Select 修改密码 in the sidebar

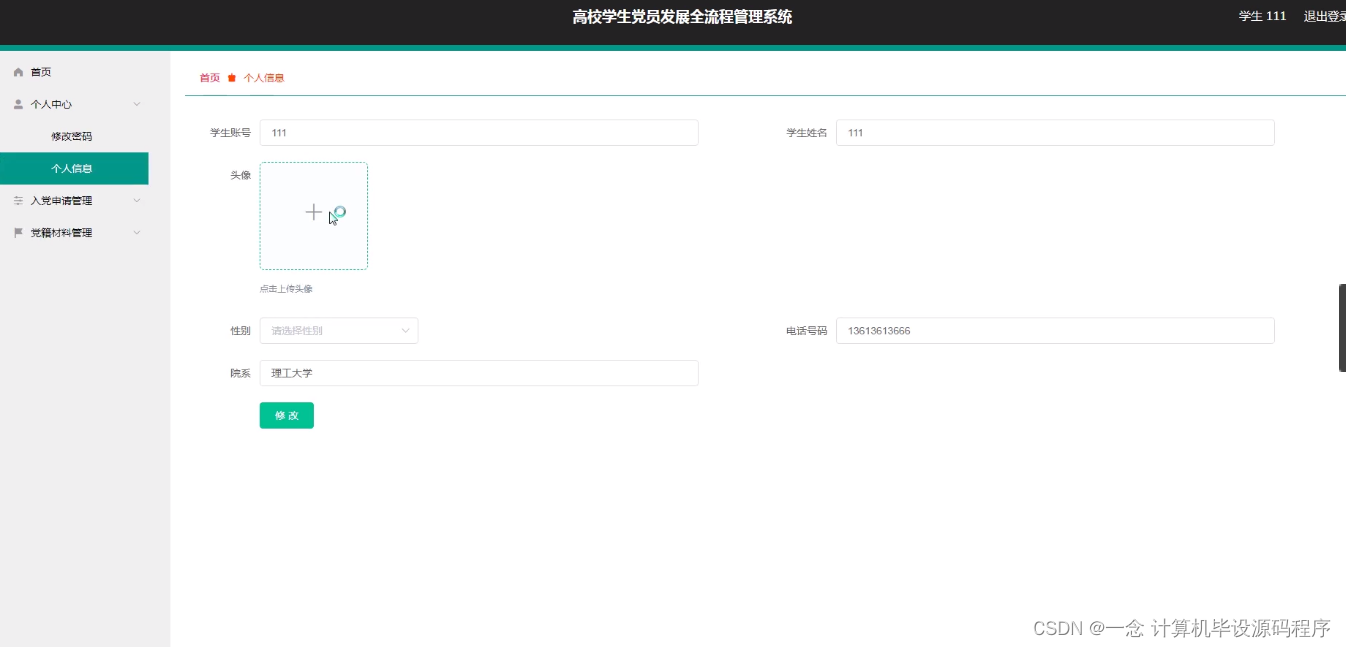pos(70,135)
